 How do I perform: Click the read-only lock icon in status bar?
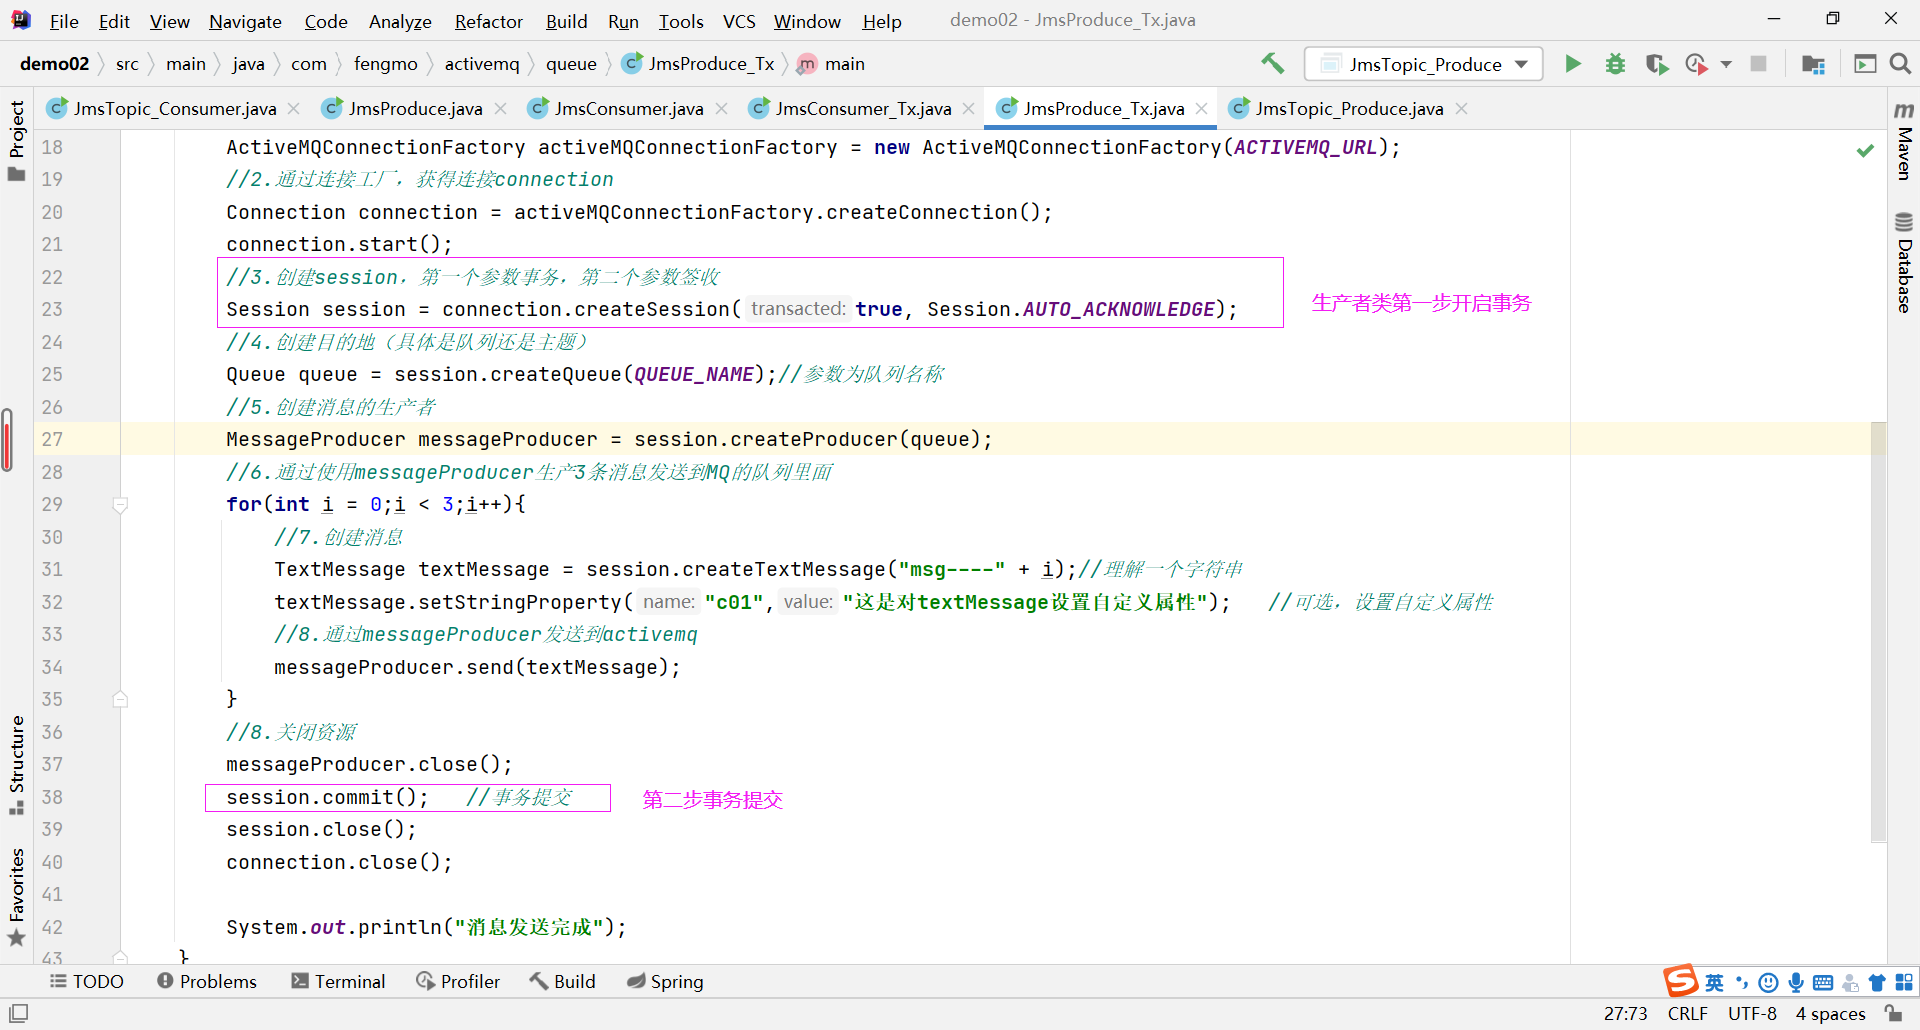coord(1893,1013)
